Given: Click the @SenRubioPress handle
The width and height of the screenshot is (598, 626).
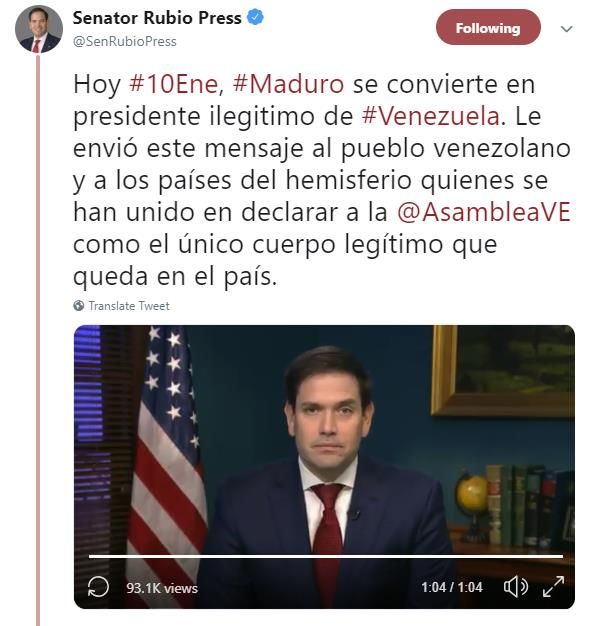Looking at the screenshot, I should pos(125,42).
